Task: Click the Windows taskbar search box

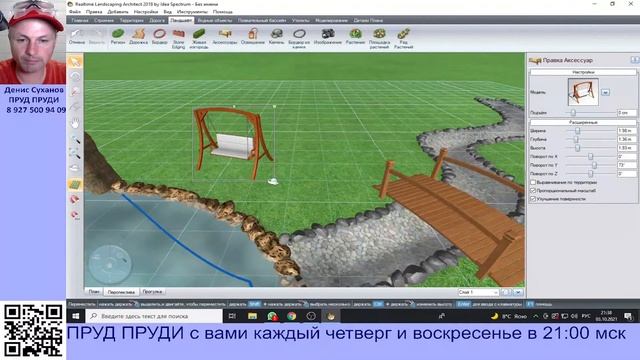Action: [154, 316]
